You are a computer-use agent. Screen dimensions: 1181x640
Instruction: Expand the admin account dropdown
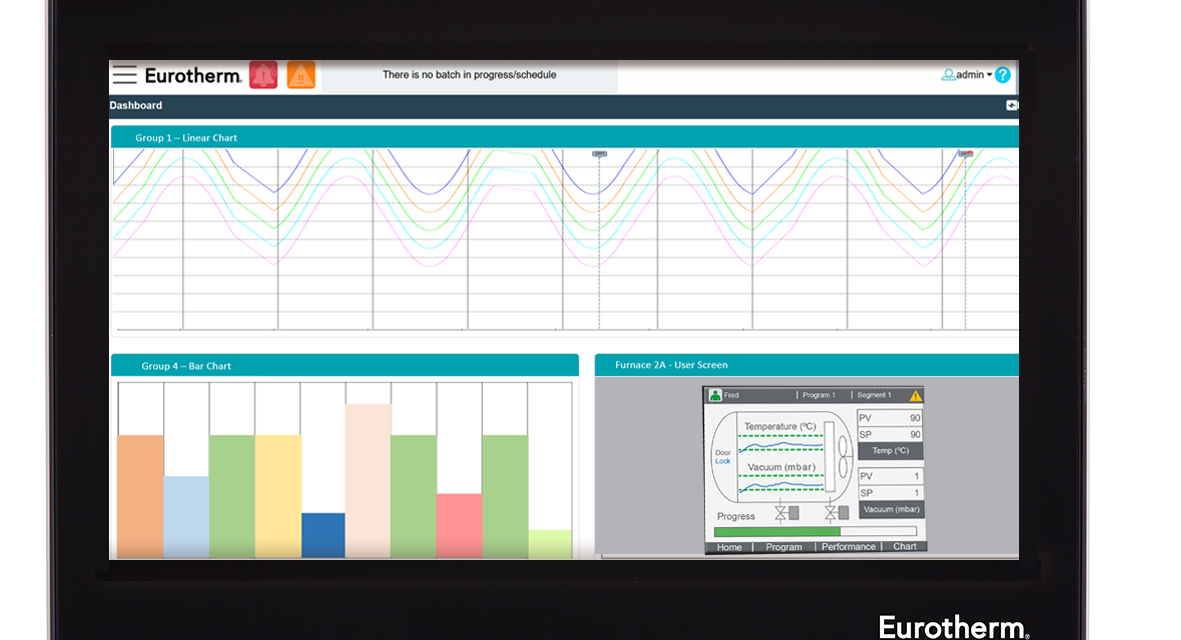(989, 74)
